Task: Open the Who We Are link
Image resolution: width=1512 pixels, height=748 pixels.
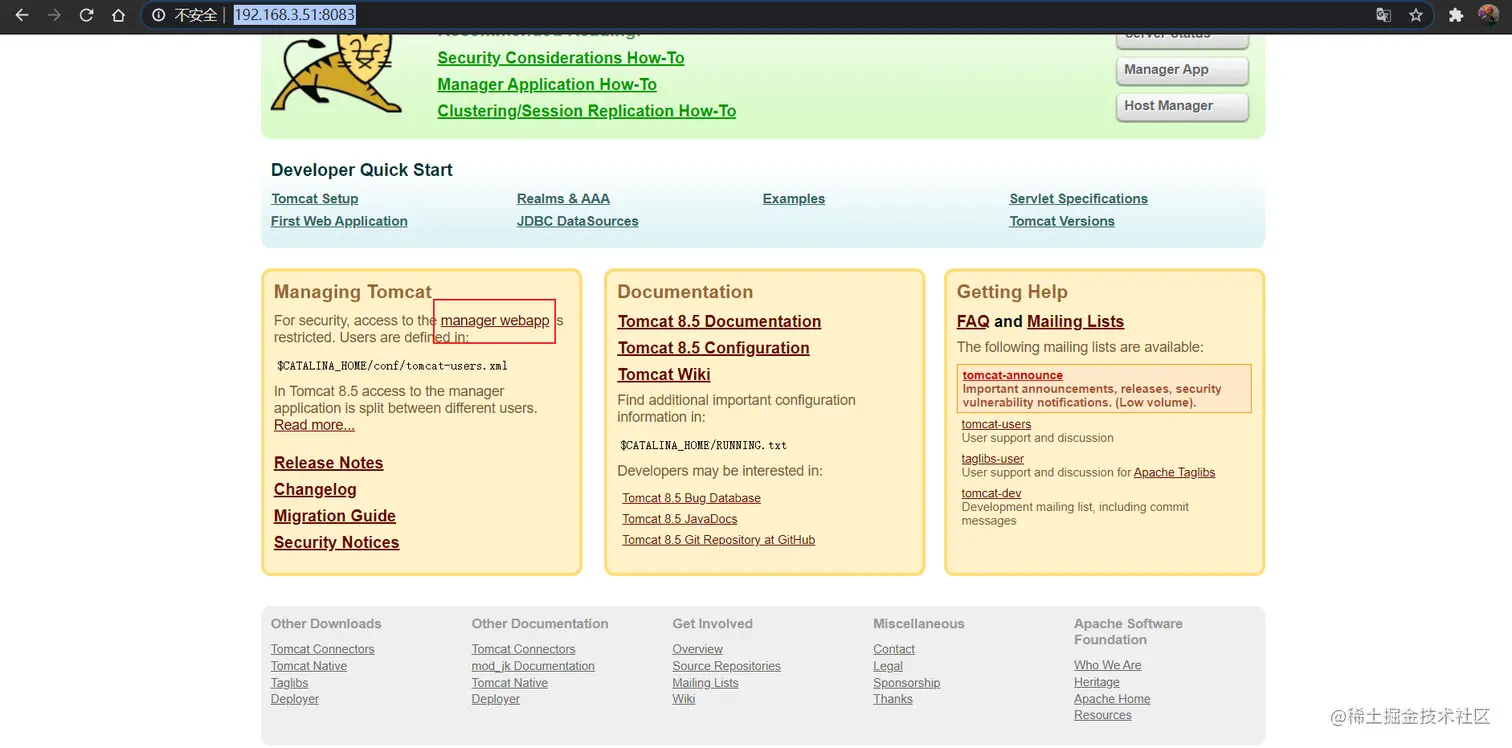Action: (1108, 665)
